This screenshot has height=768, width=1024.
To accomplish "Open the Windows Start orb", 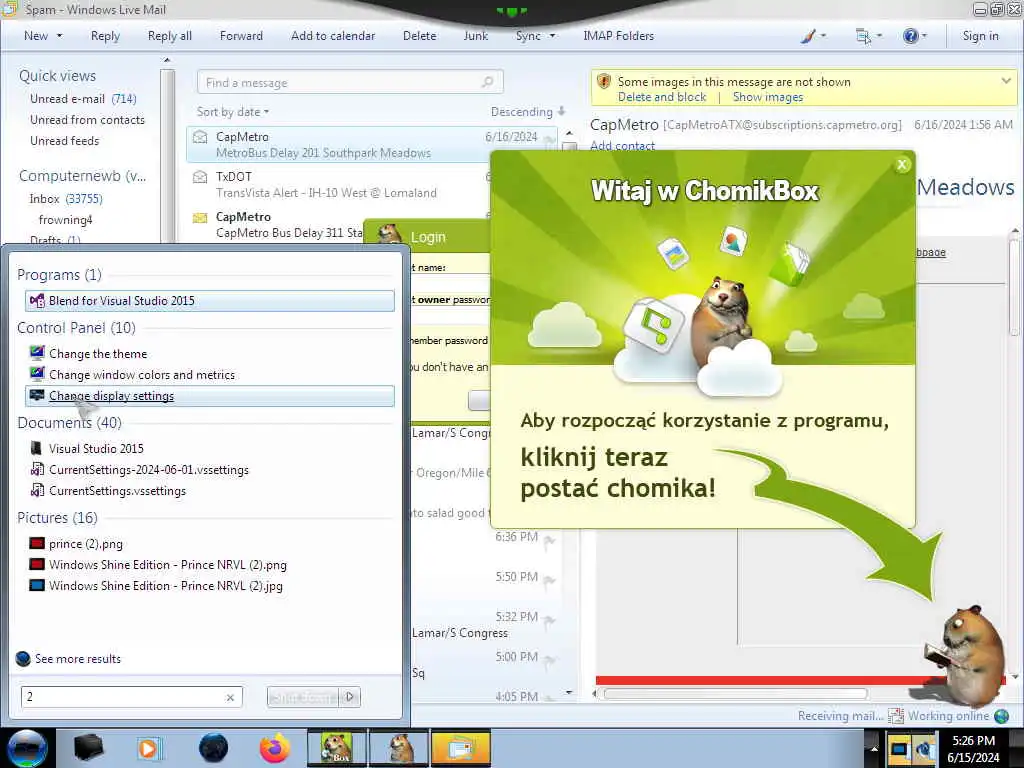I will coord(27,748).
